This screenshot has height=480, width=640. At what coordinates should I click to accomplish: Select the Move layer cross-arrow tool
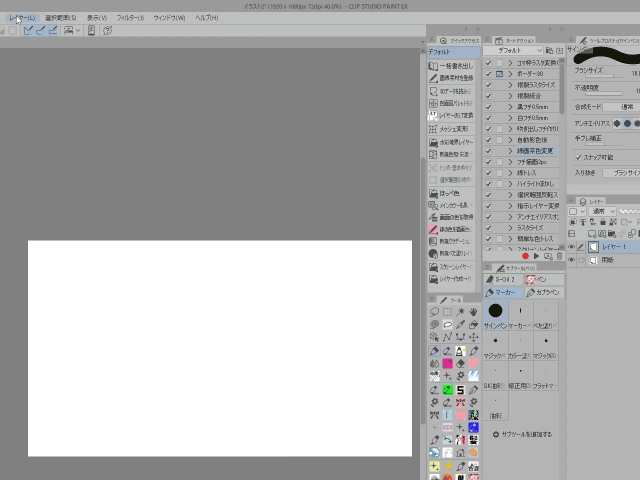(473, 337)
